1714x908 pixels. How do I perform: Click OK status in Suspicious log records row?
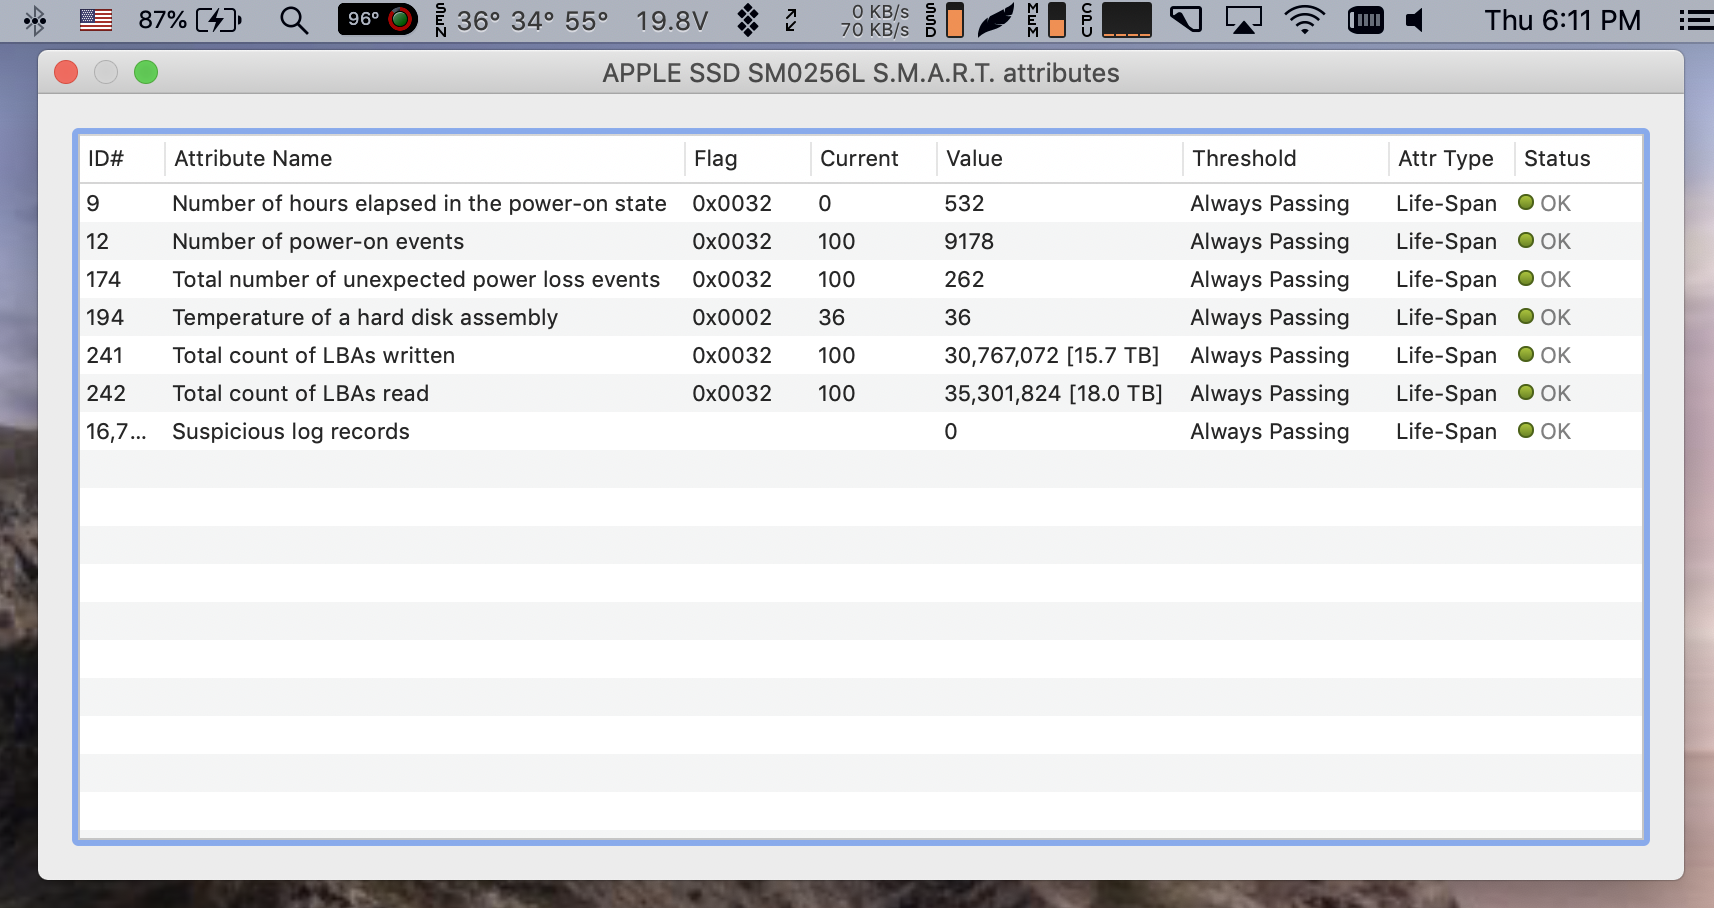(x=1544, y=431)
